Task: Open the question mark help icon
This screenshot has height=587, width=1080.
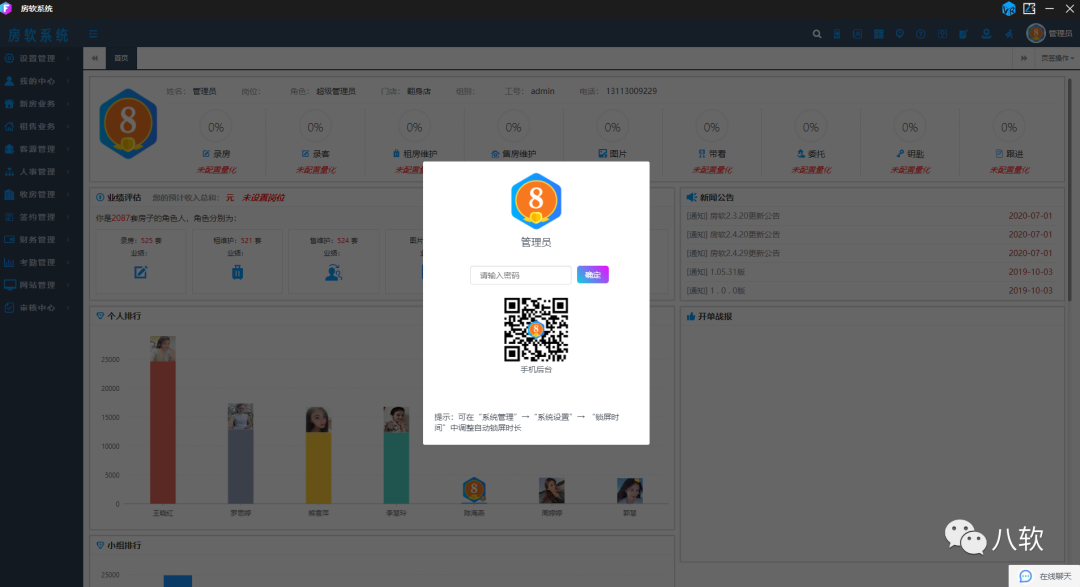Action: 920,34
